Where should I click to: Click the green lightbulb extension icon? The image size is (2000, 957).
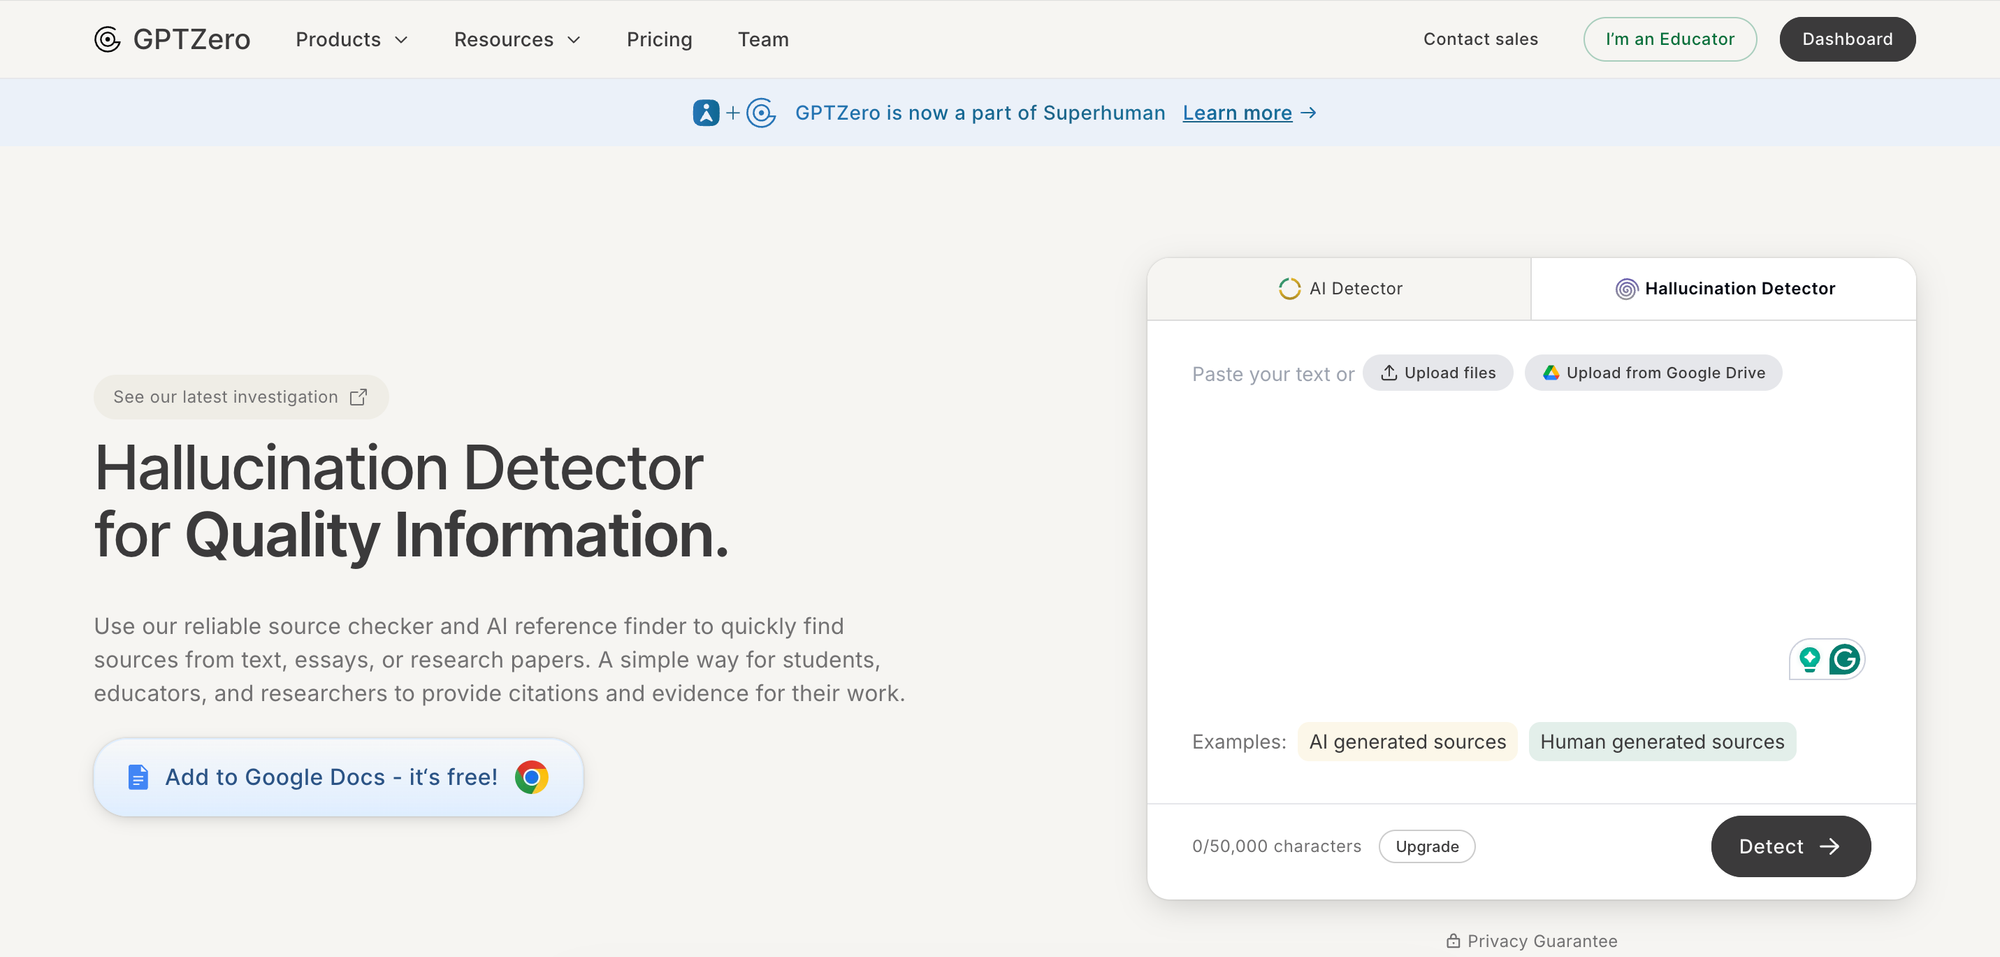click(1809, 659)
